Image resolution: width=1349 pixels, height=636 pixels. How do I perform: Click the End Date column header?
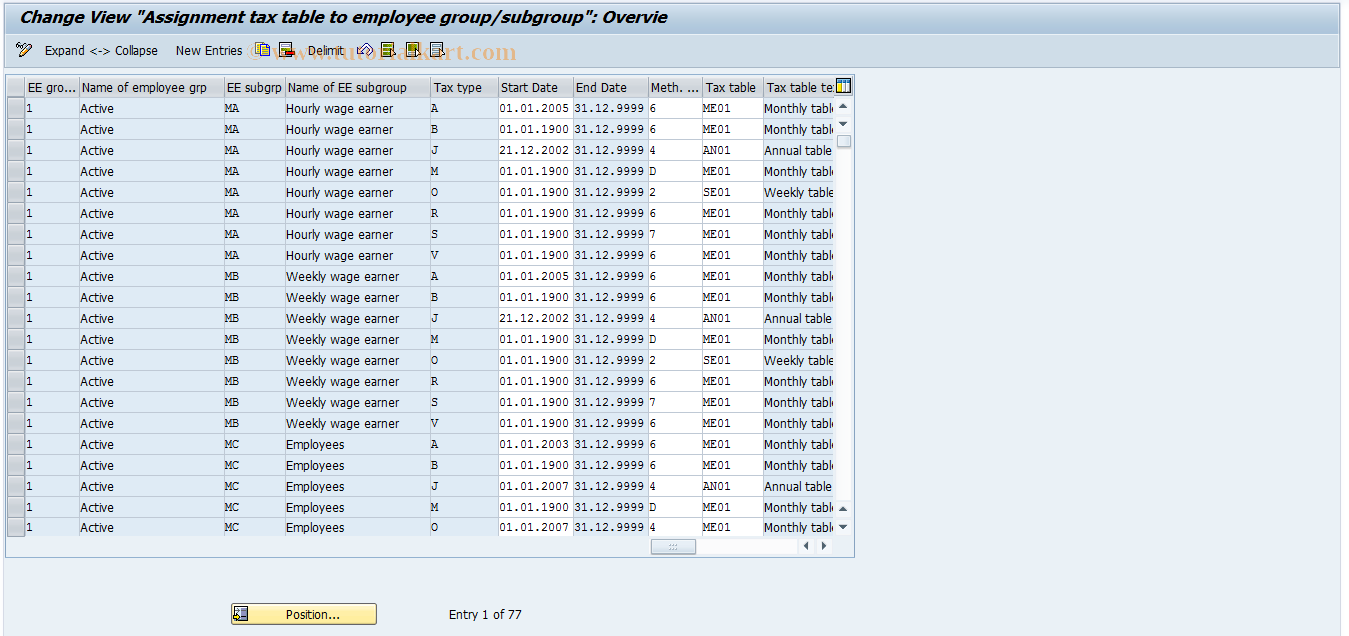pyautogui.click(x=610, y=87)
